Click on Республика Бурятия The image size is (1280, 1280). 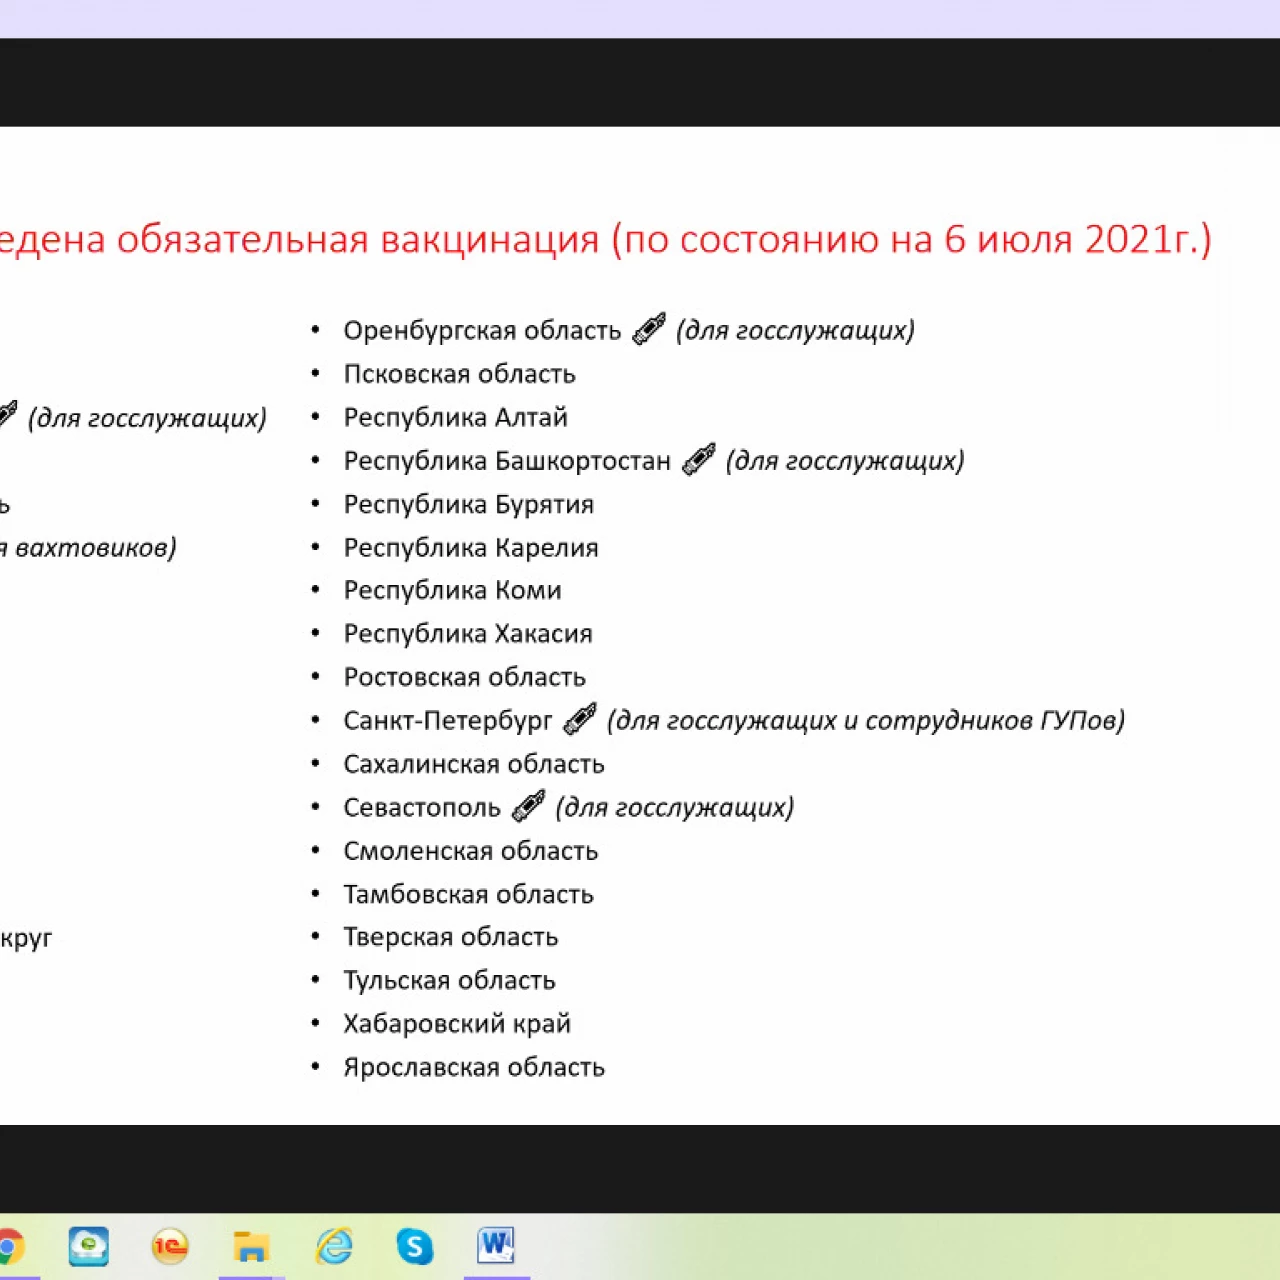(x=469, y=504)
